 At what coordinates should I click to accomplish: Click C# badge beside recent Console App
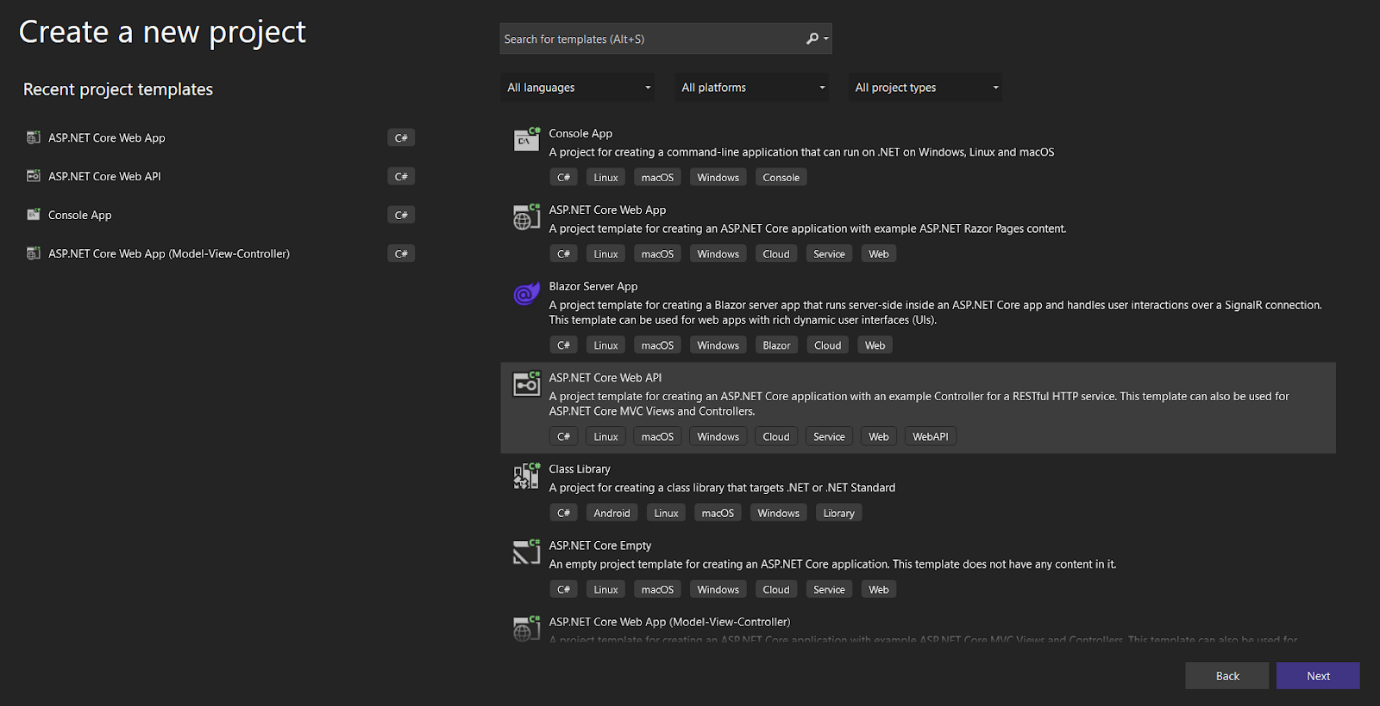click(x=401, y=215)
